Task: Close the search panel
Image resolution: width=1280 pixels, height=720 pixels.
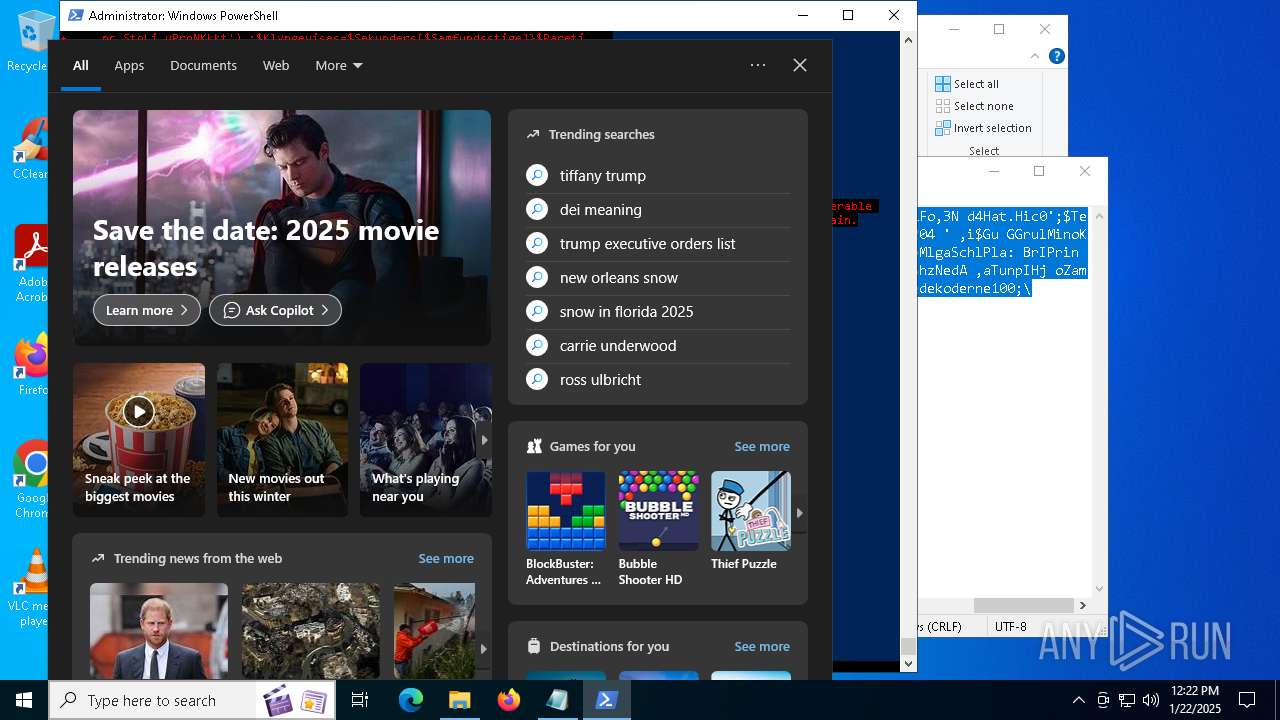Action: (x=800, y=65)
